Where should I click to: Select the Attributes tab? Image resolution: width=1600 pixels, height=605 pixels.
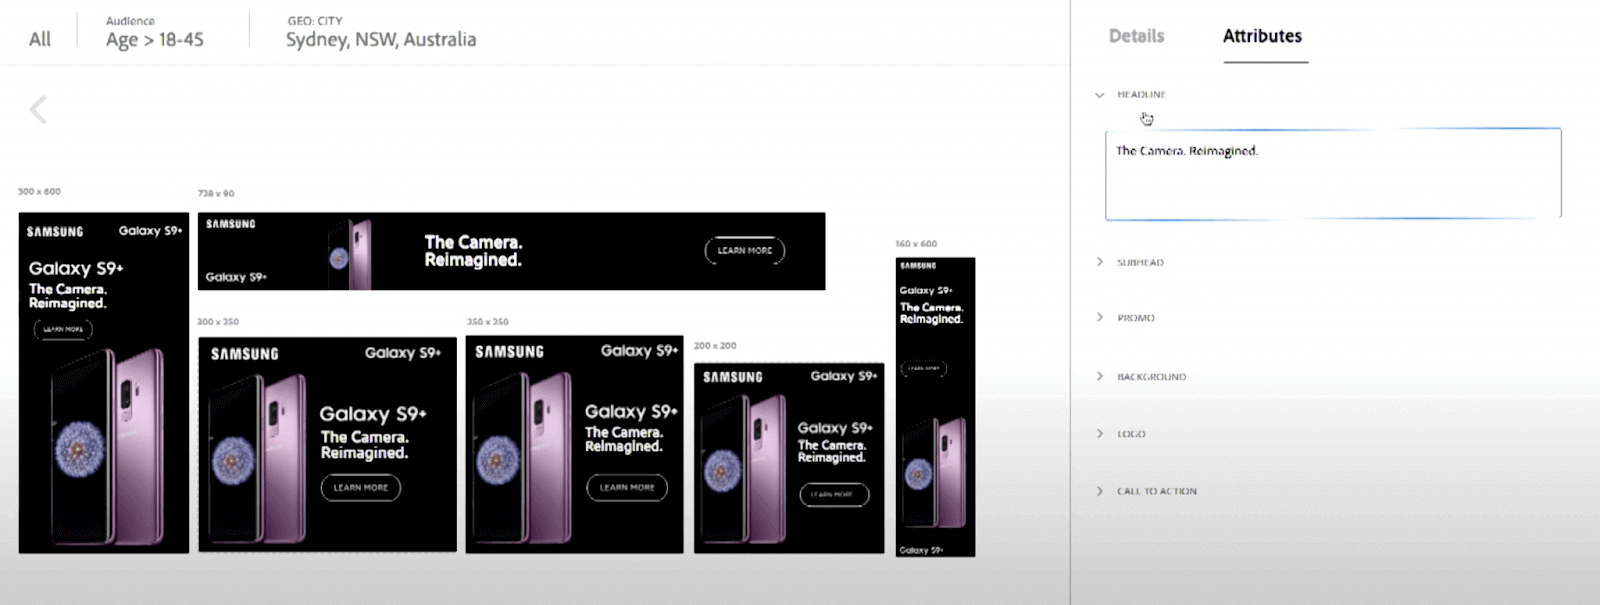(1262, 36)
